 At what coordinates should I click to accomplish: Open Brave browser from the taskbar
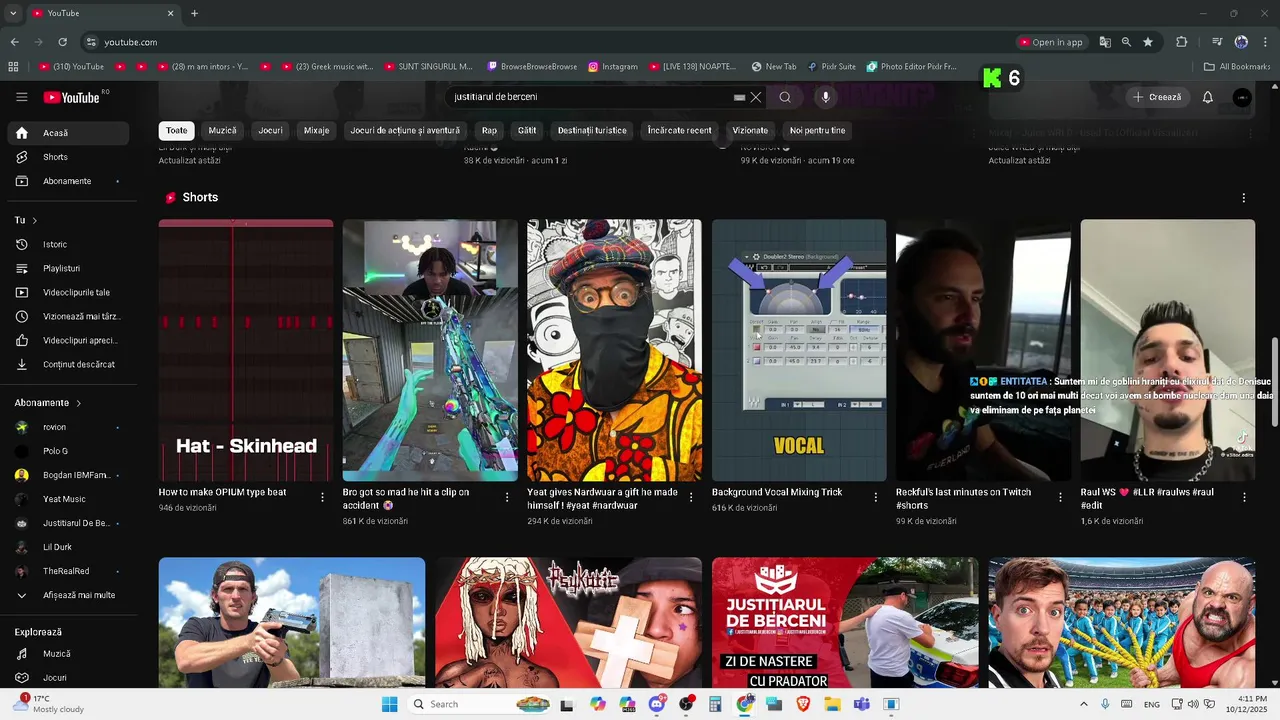click(x=803, y=704)
